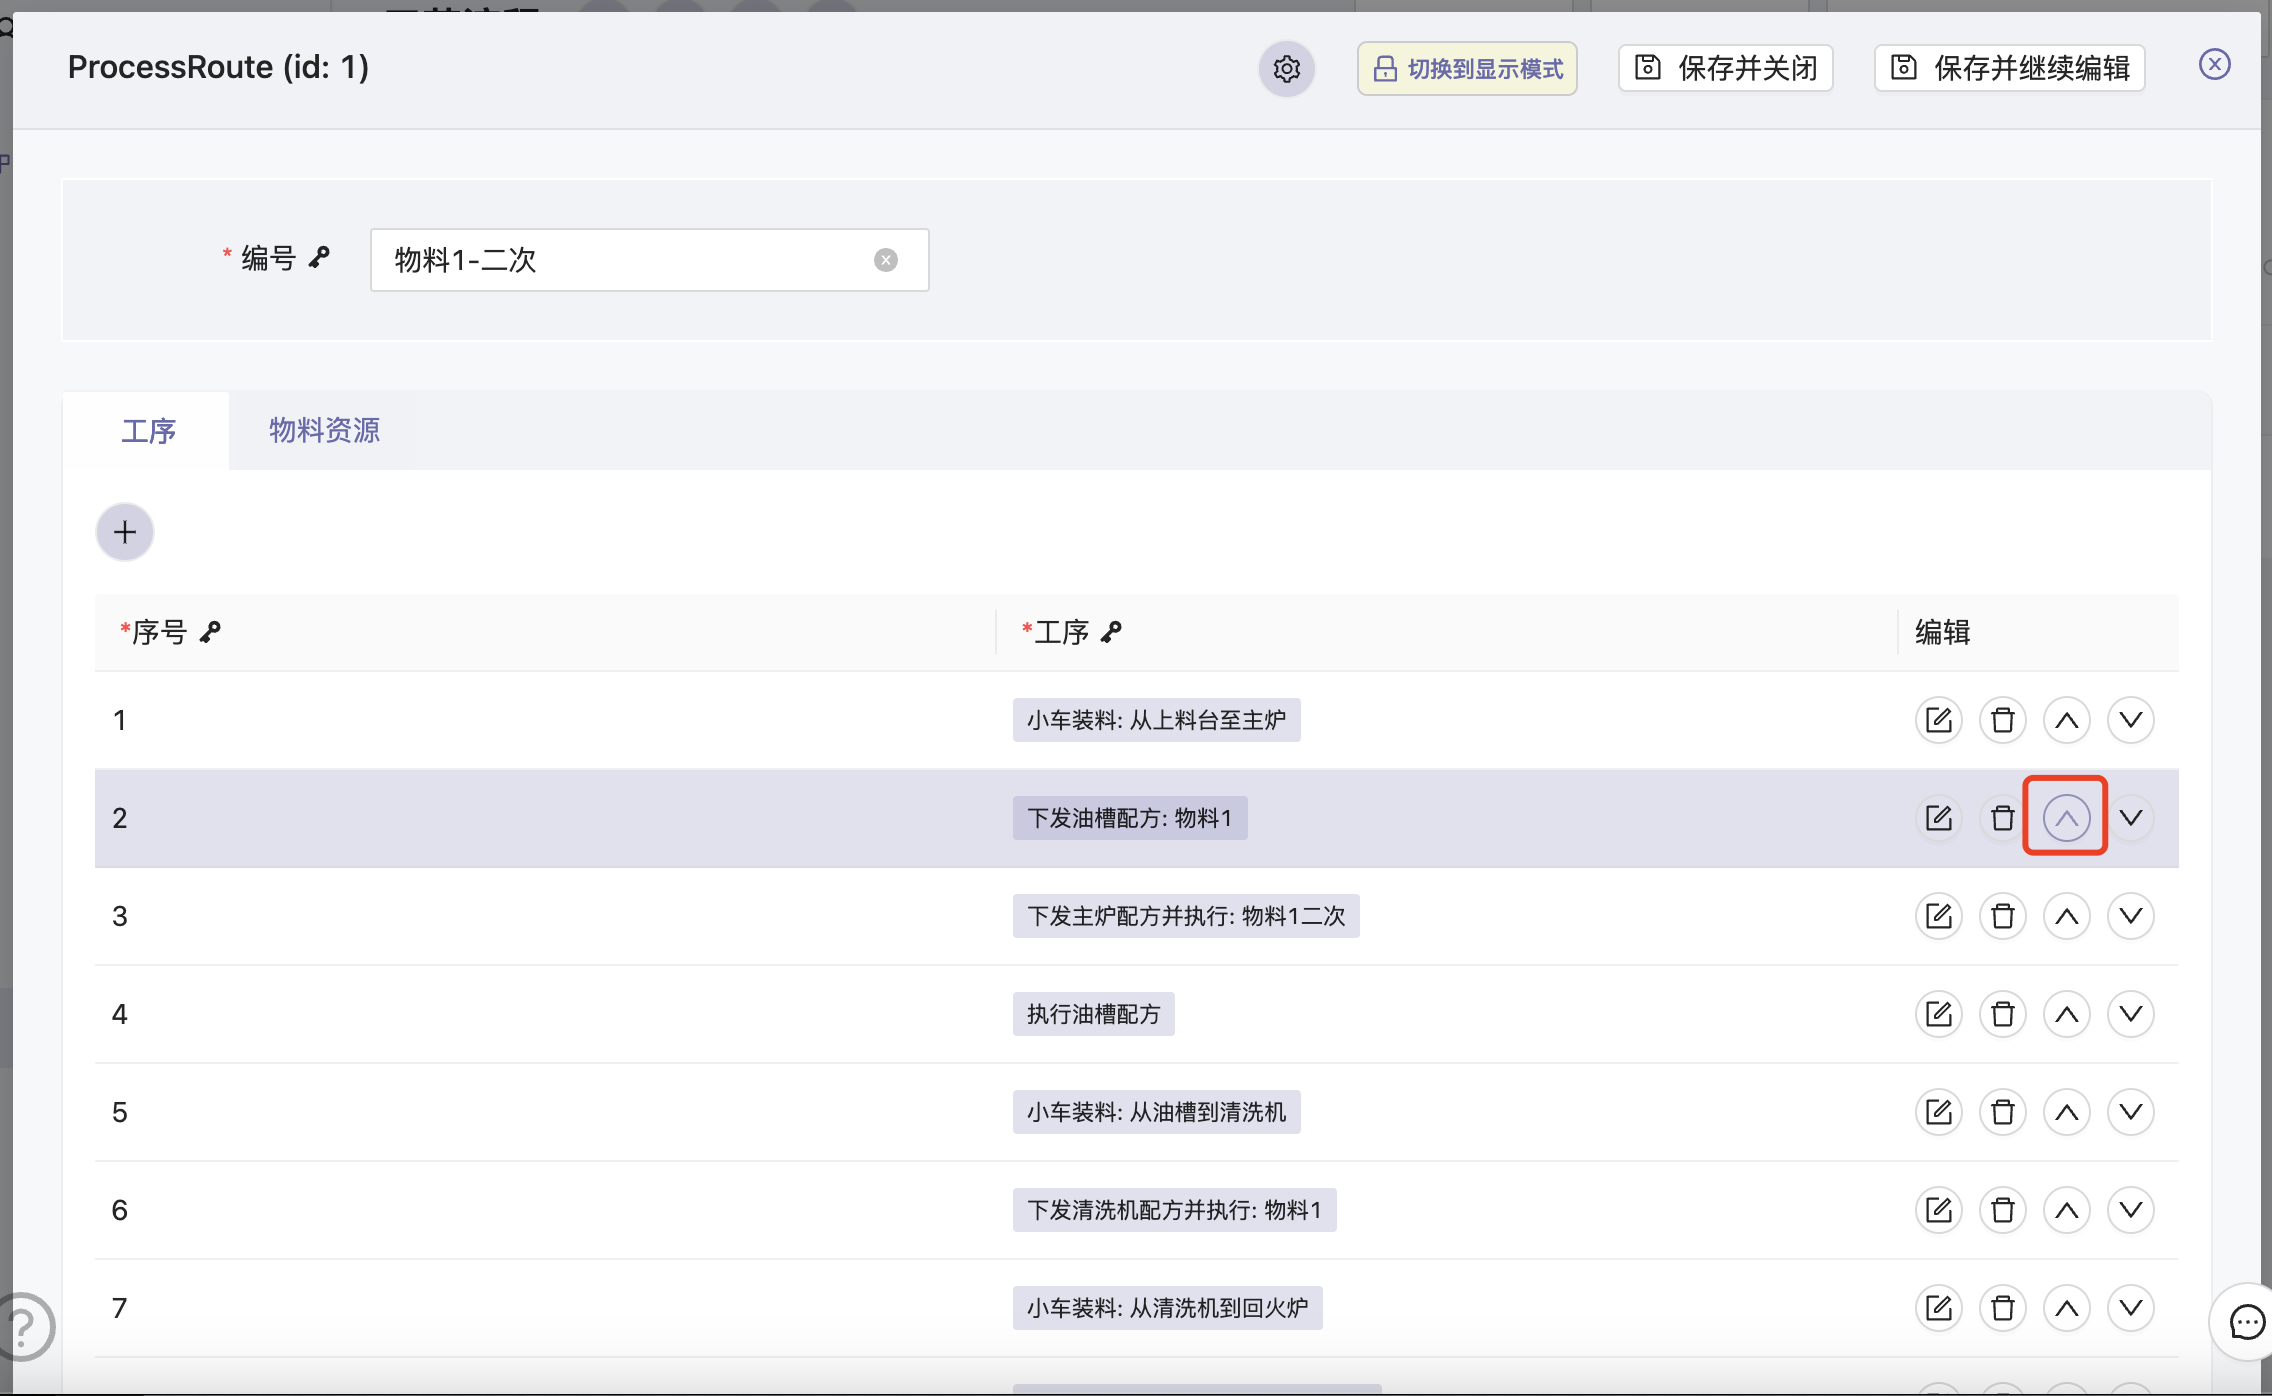Switch to the 物料资源 tab
This screenshot has height=1396, width=2272.
point(324,431)
